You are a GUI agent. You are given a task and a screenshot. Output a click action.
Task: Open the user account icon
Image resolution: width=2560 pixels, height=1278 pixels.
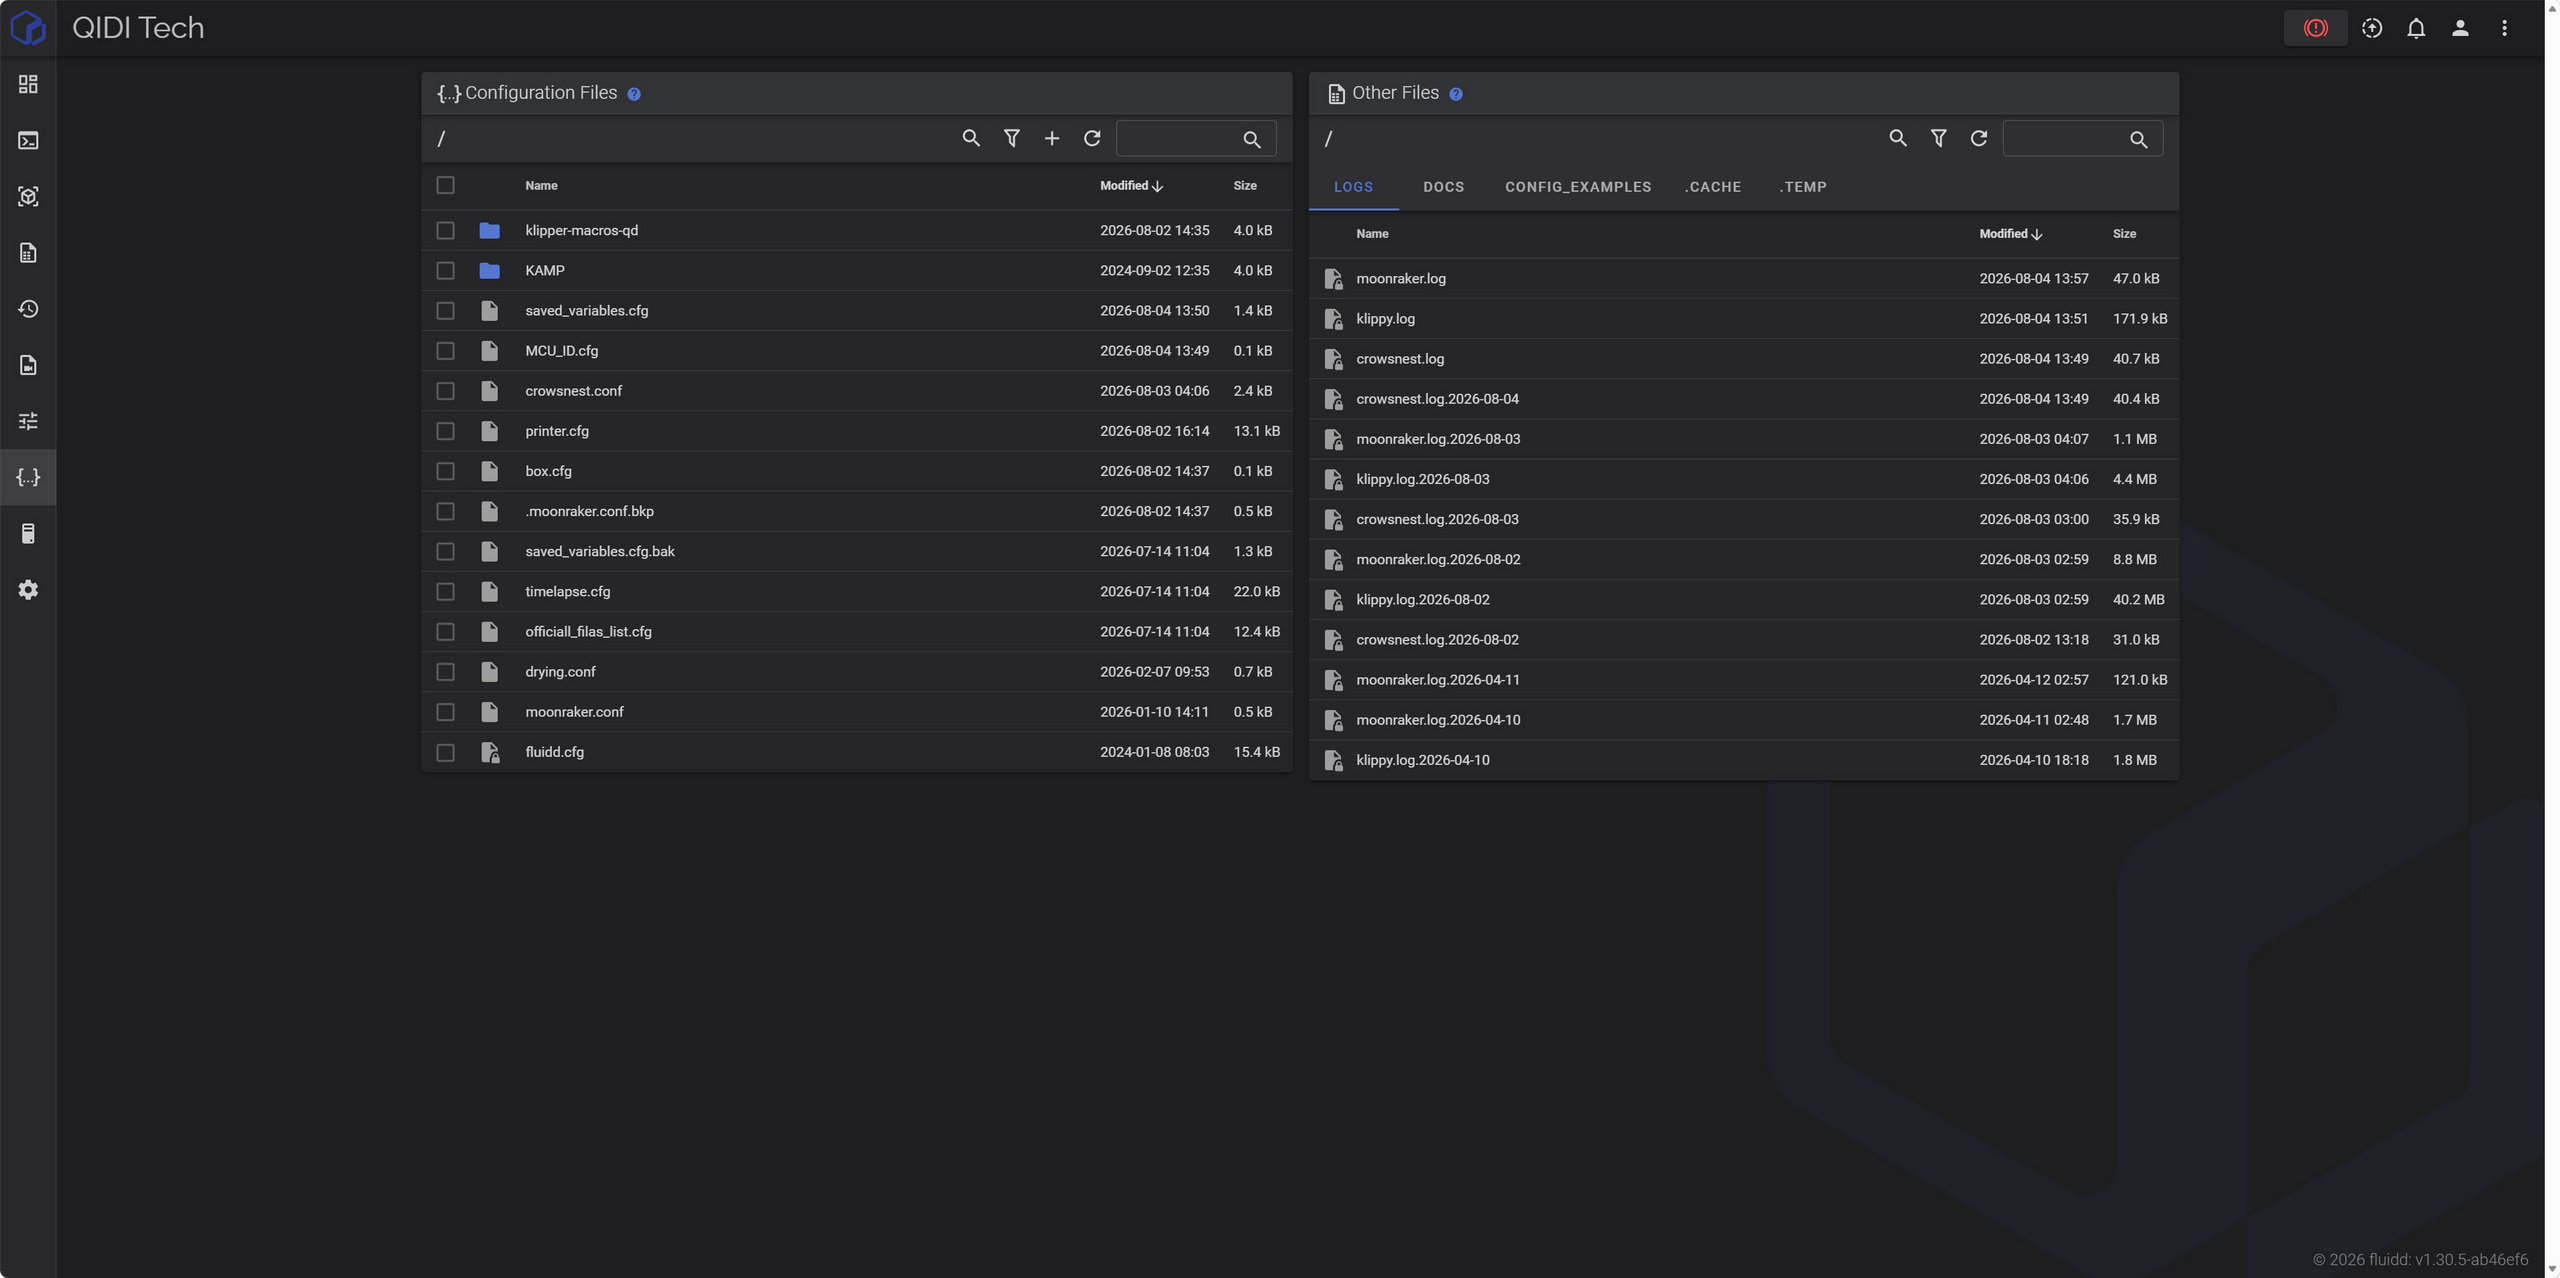pyautogui.click(x=2460, y=28)
